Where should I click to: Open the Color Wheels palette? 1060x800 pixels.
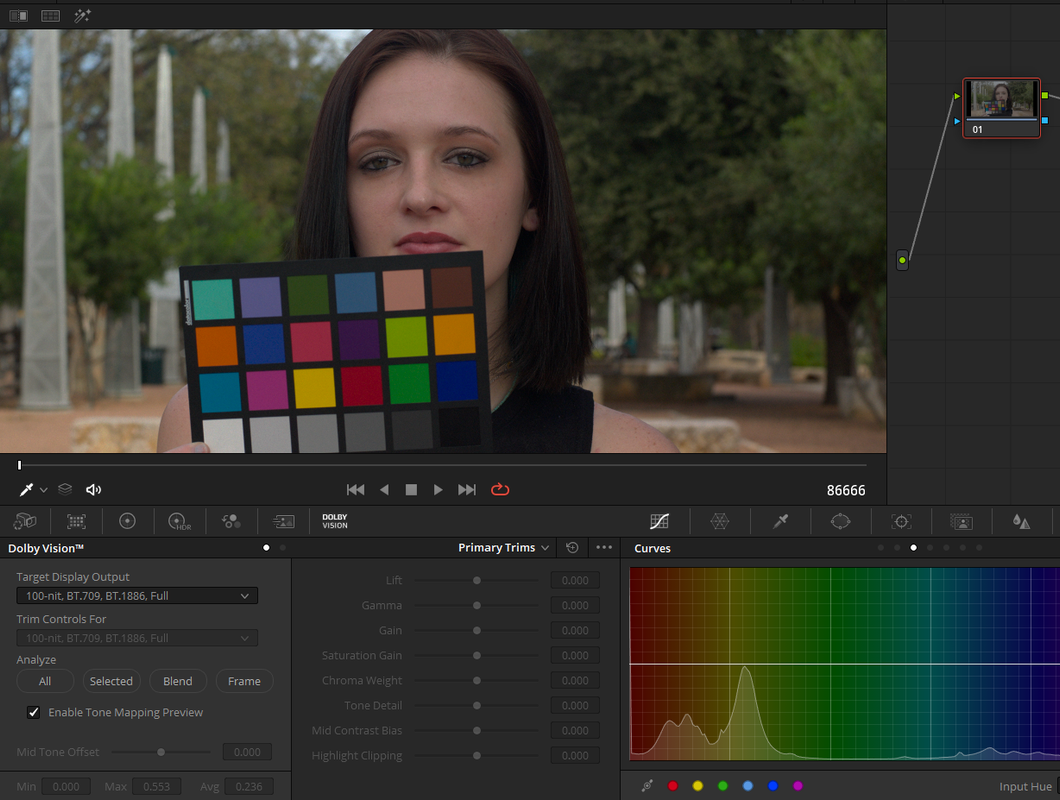[x=127, y=521]
